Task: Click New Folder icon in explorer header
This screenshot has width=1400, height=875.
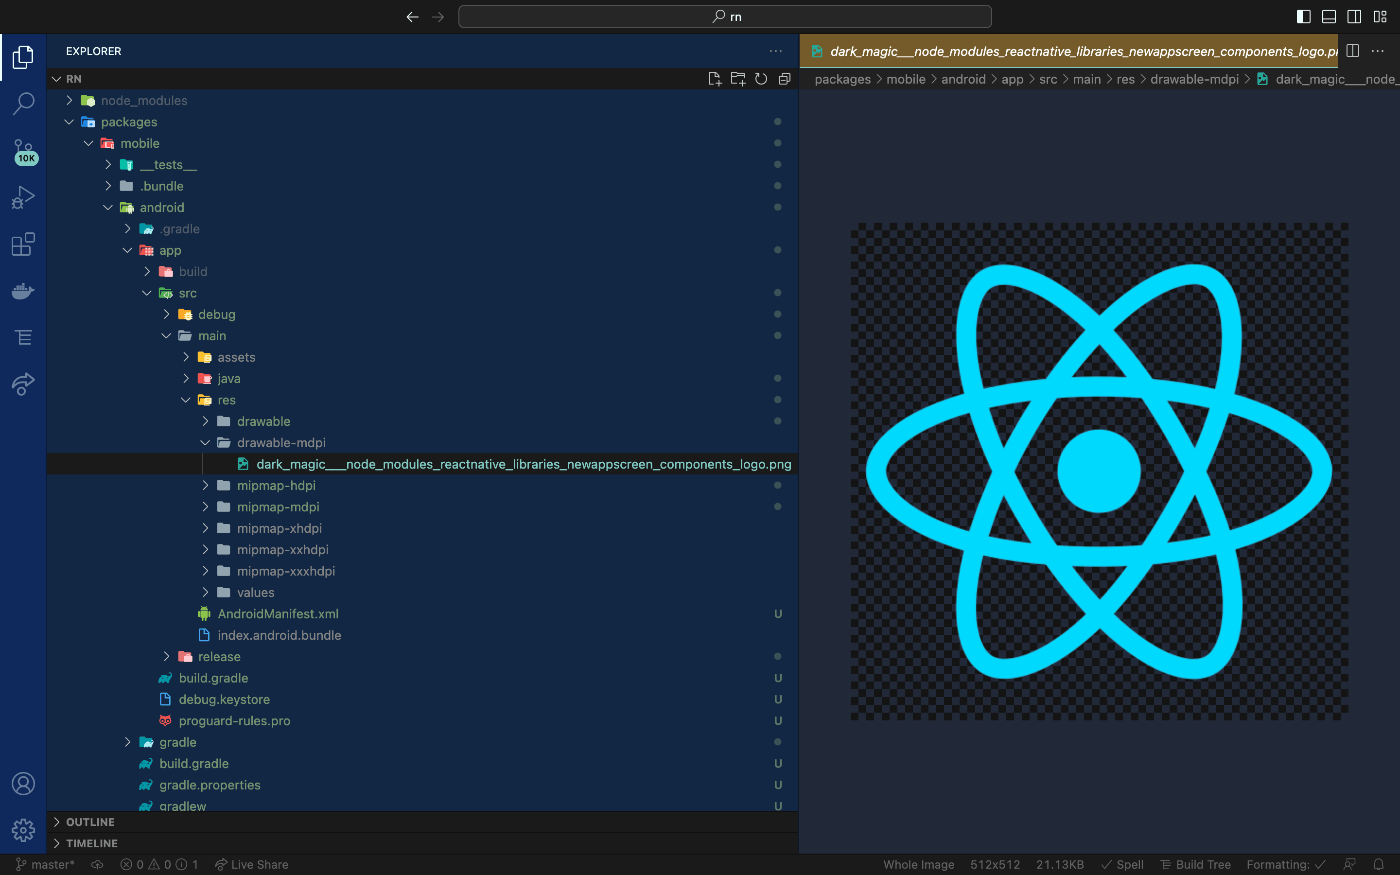Action: coord(738,79)
